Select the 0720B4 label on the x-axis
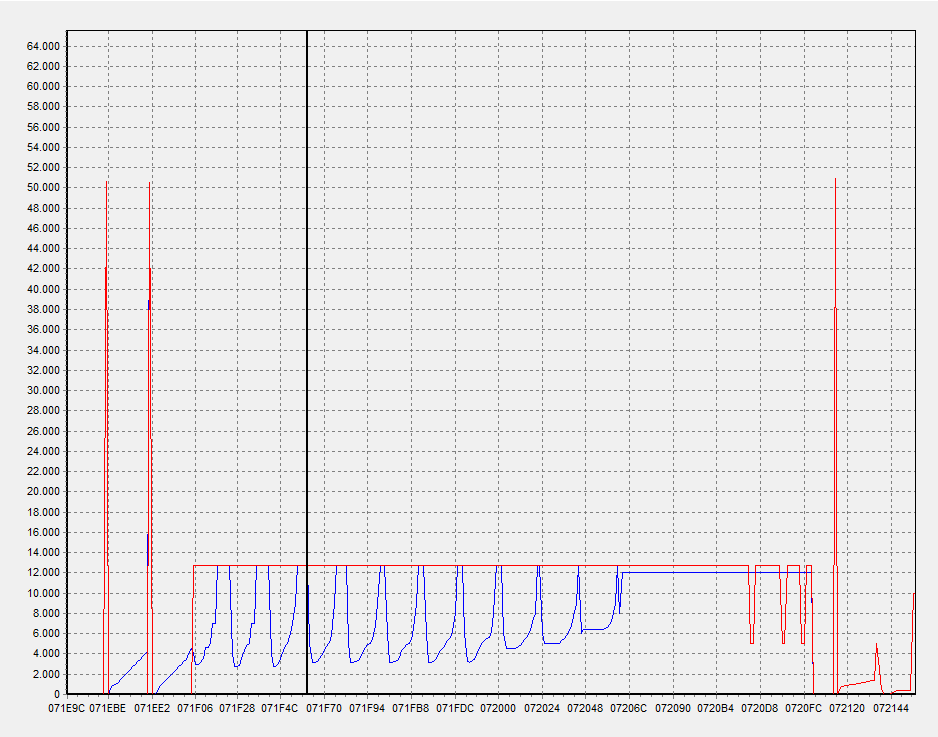Image resolution: width=938 pixels, height=737 pixels. [x=715, y=708]
